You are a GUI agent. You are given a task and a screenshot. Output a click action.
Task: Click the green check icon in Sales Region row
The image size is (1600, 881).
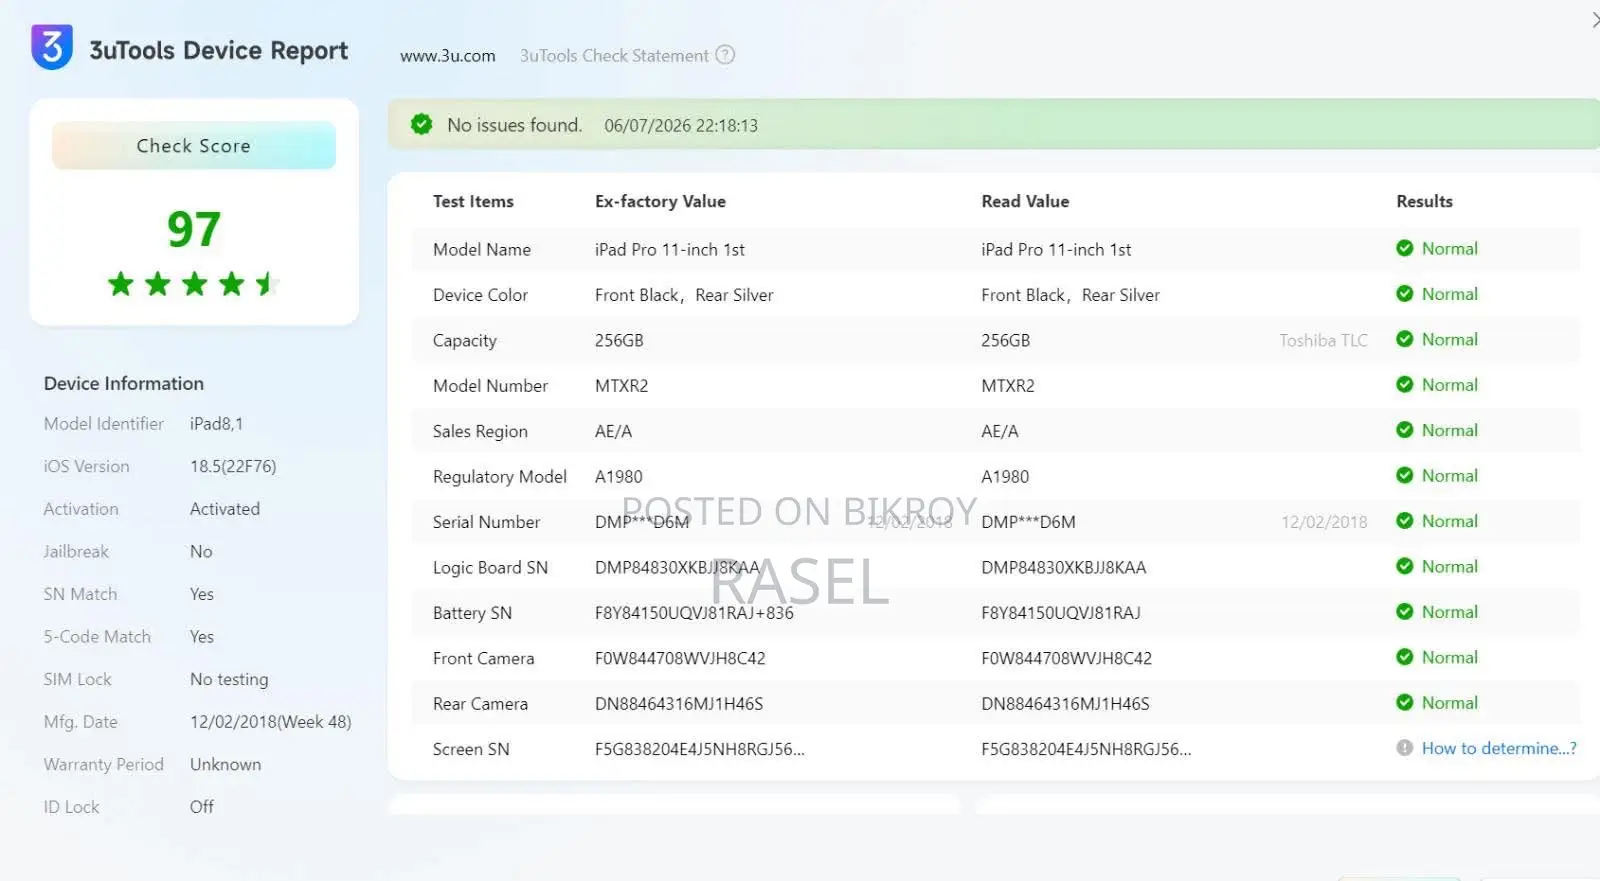click(x=1405, y=430)
